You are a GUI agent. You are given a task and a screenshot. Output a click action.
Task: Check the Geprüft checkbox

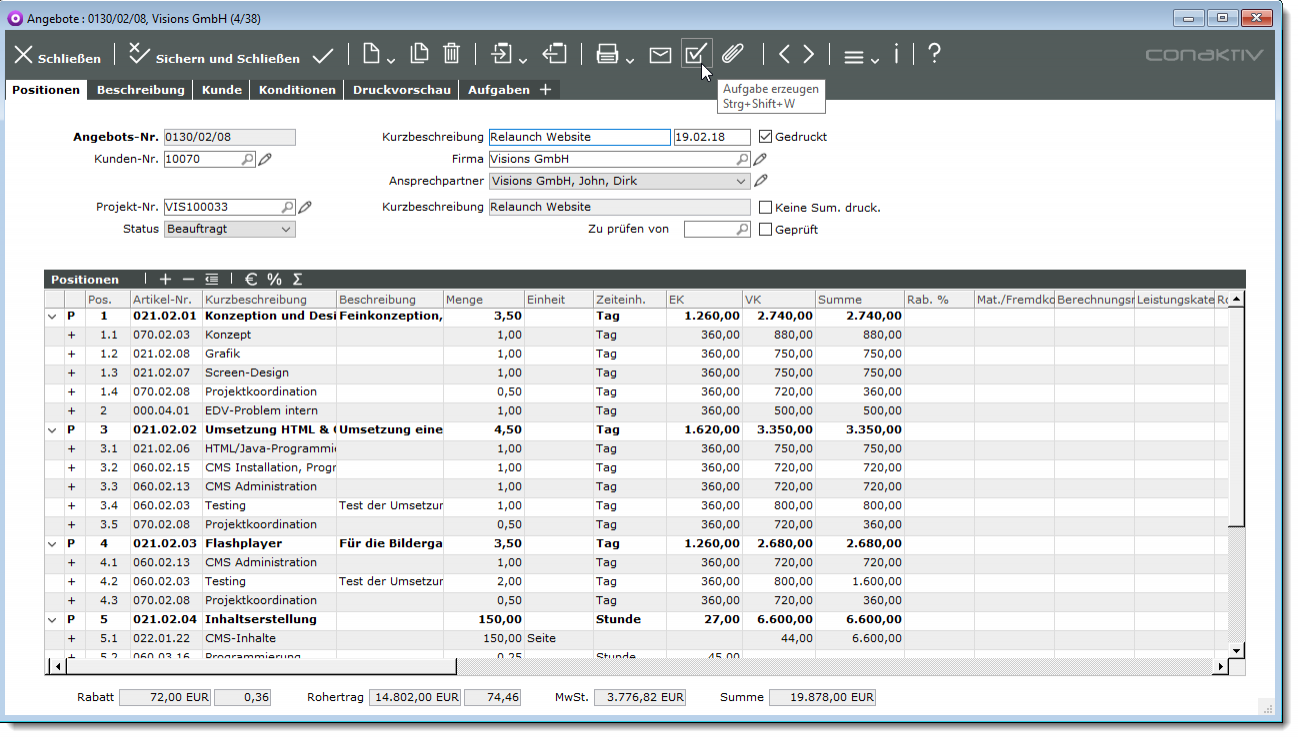[x=766, y=230]
